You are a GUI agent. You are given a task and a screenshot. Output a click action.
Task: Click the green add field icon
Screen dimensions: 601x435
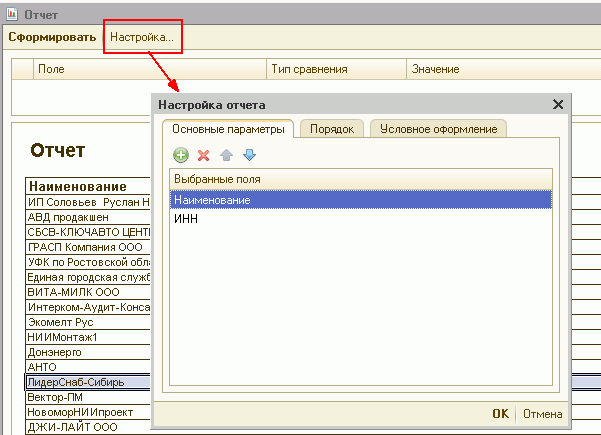[181, 155]
